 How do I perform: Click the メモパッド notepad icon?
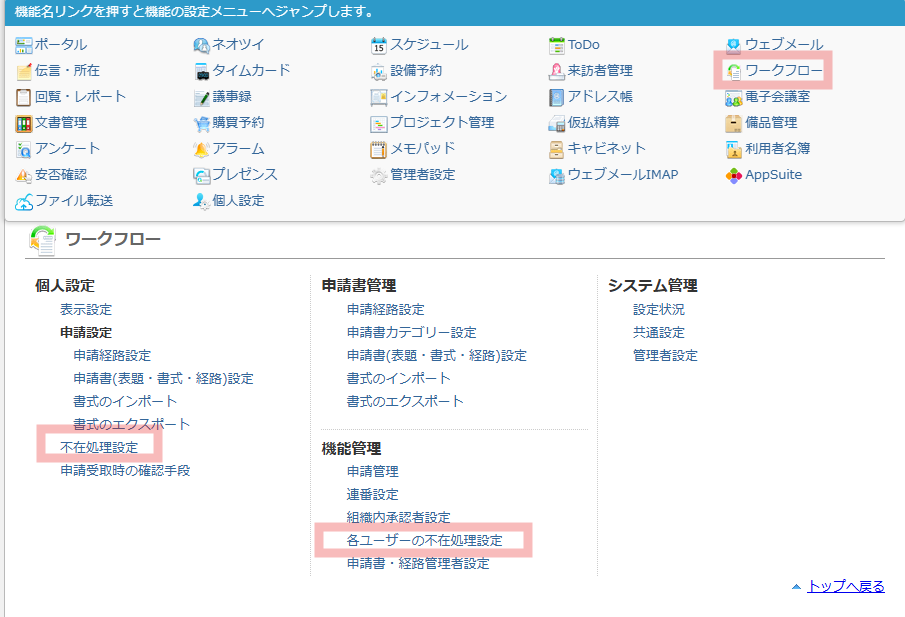pyautogui.click(x=379, y=149)
